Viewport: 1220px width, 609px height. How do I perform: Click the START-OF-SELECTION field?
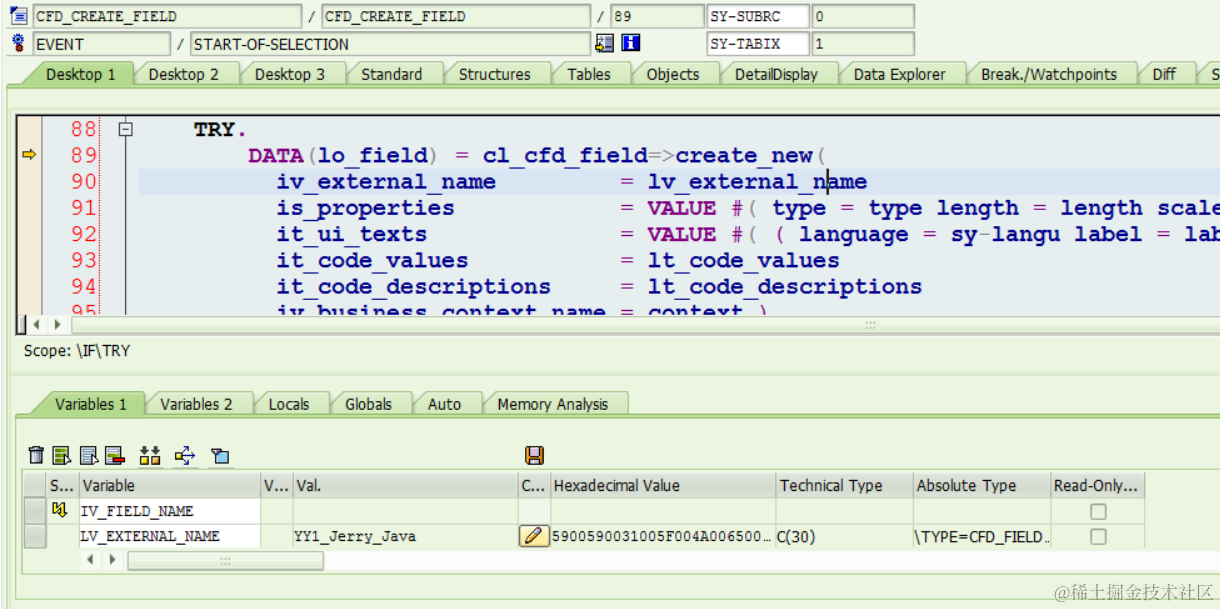390,43
